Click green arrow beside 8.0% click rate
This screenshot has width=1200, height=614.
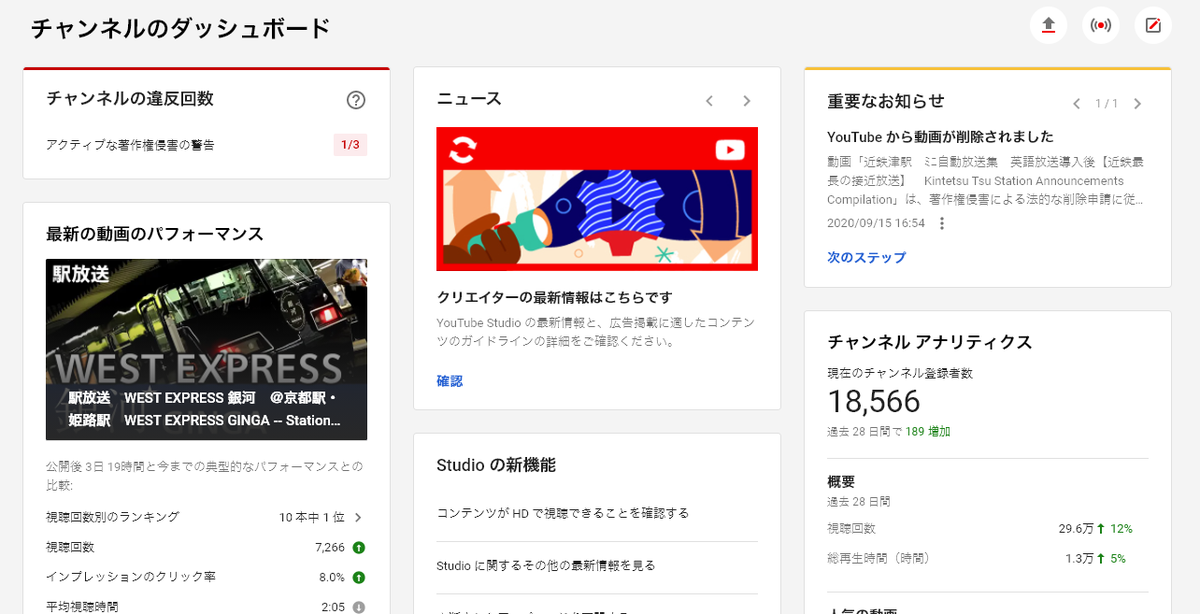pos(358,577)
